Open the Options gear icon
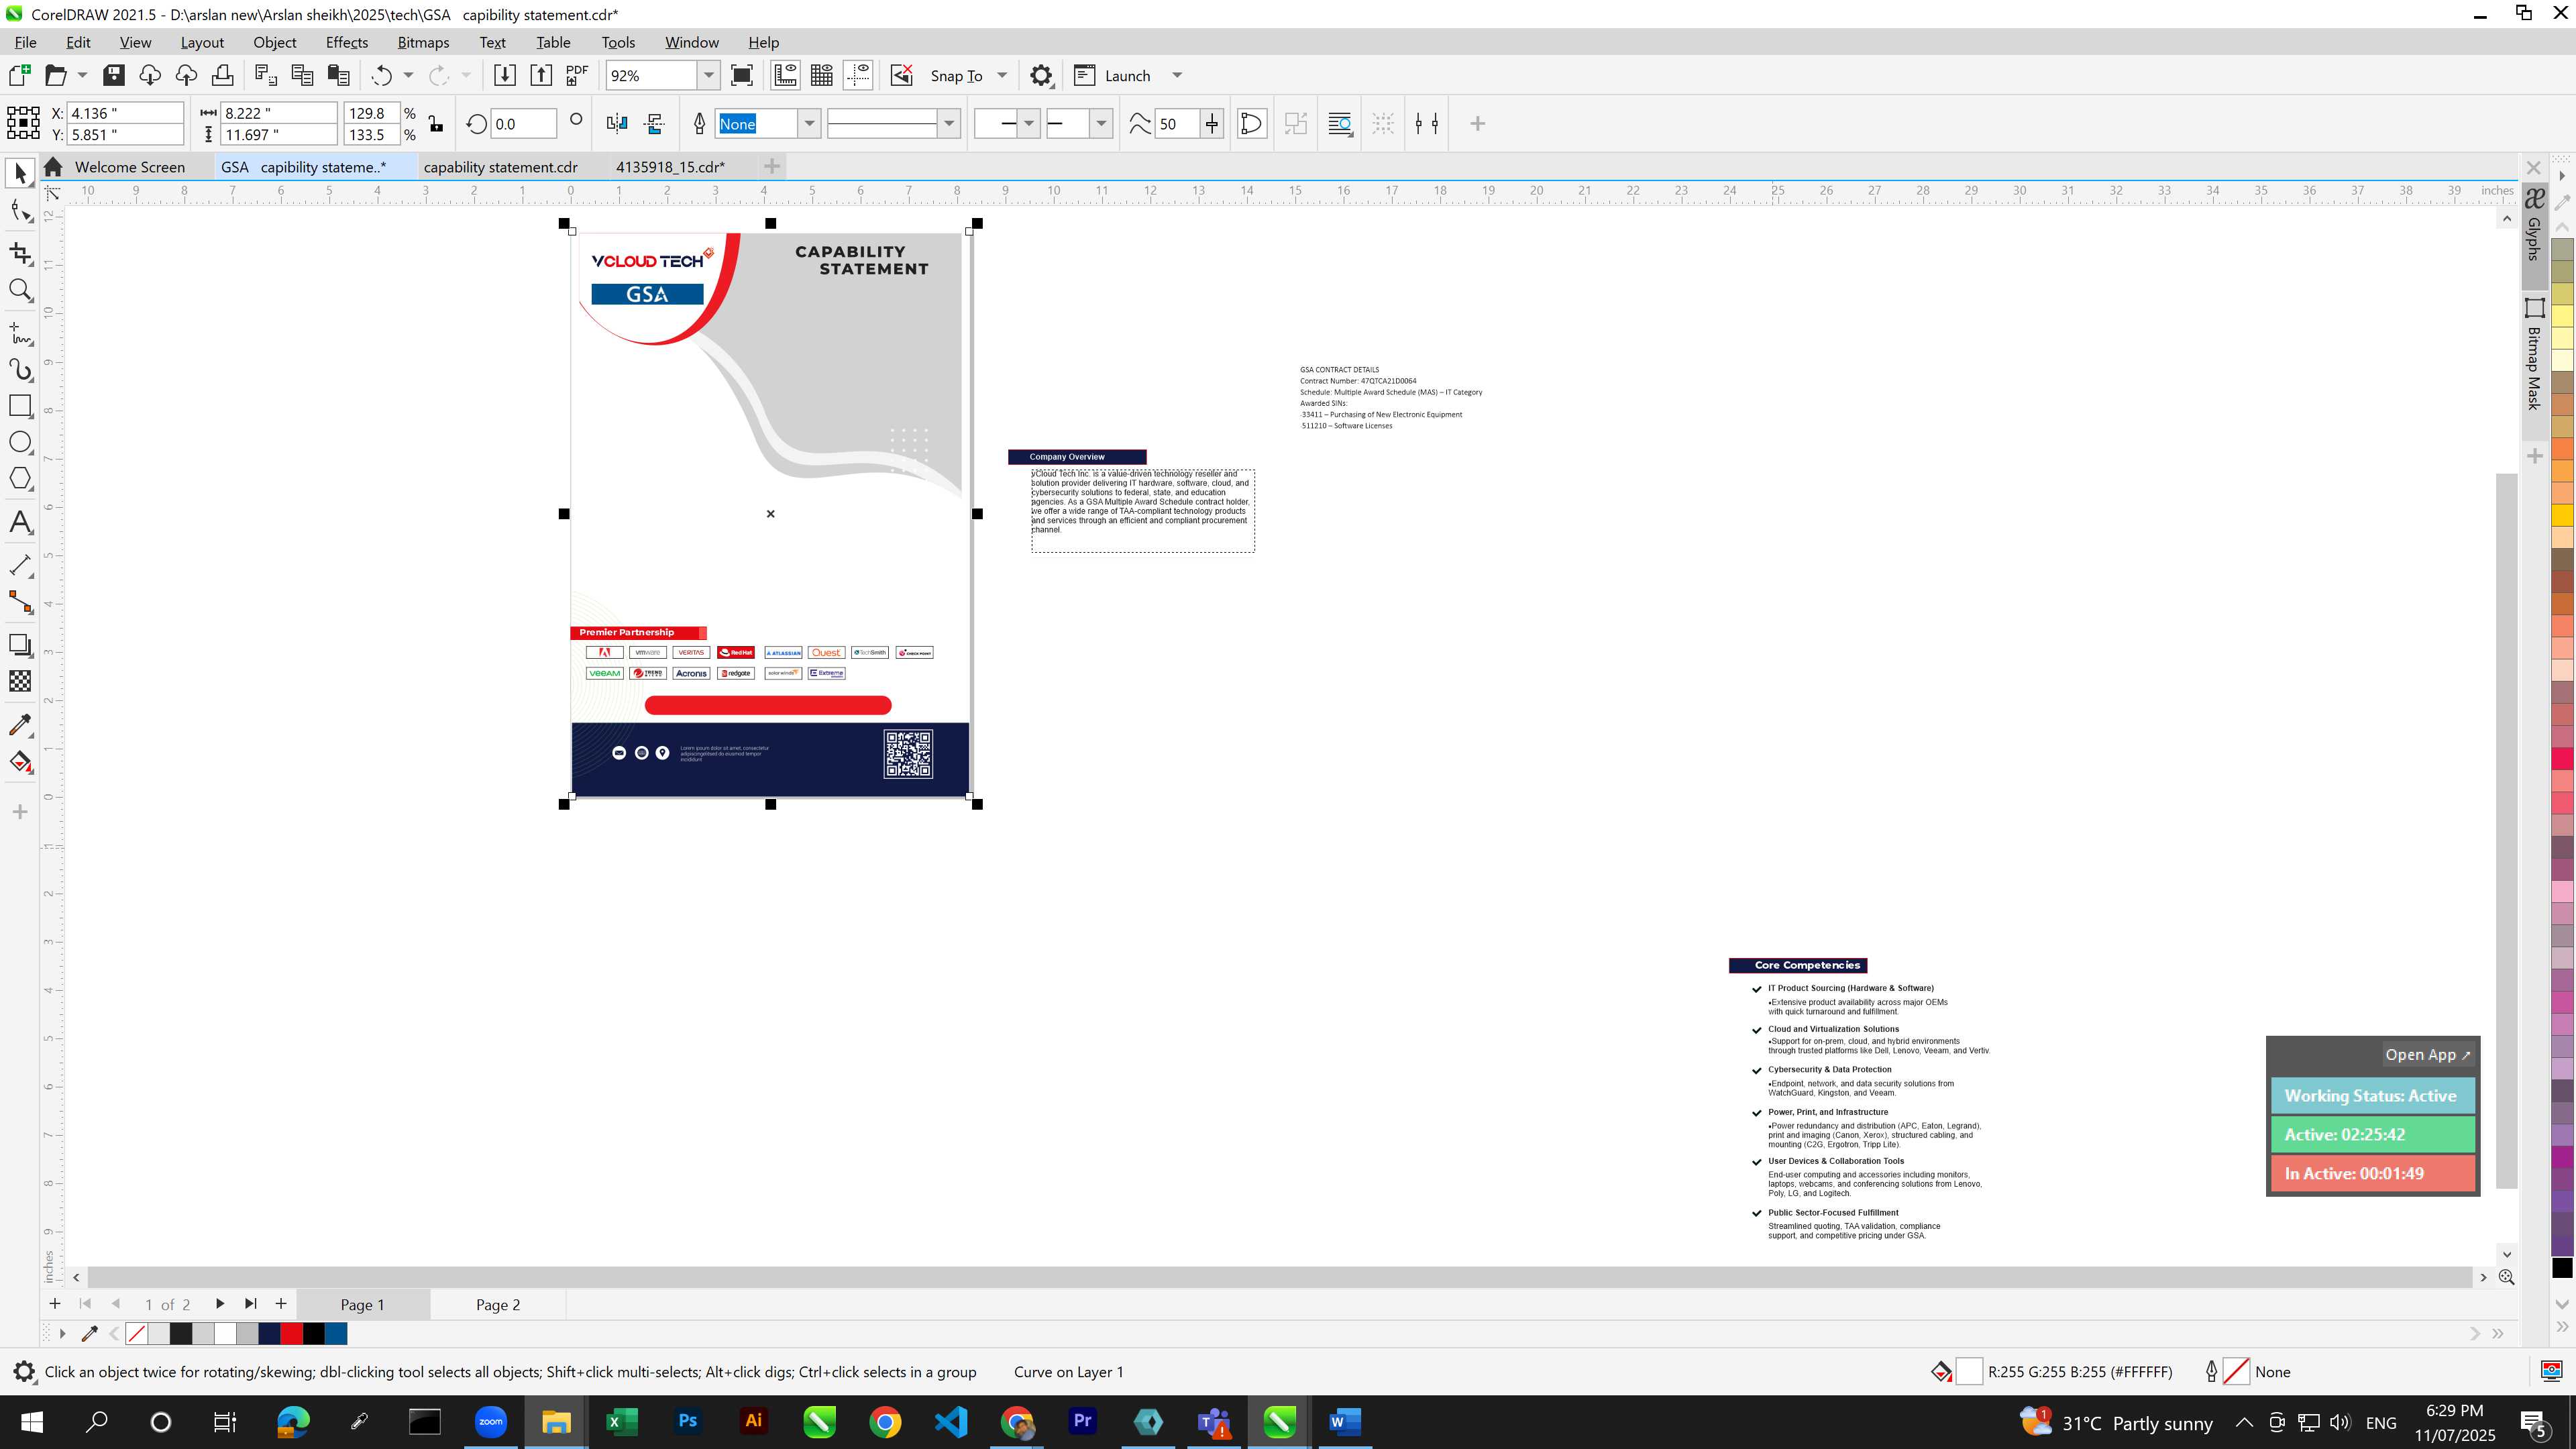 click(1041, 75)
